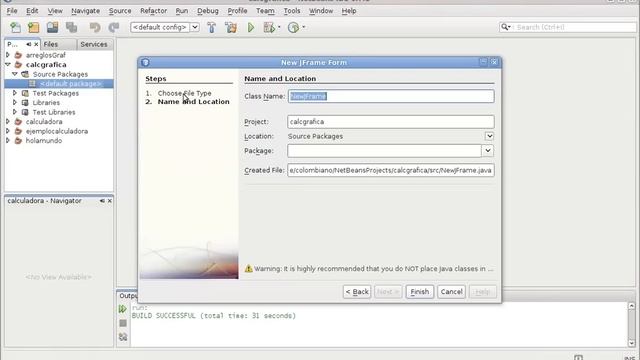The image size is (640, 360).
Task: Click the holamundo project icon
Action: pyautogui.click(x=18, y=140)
